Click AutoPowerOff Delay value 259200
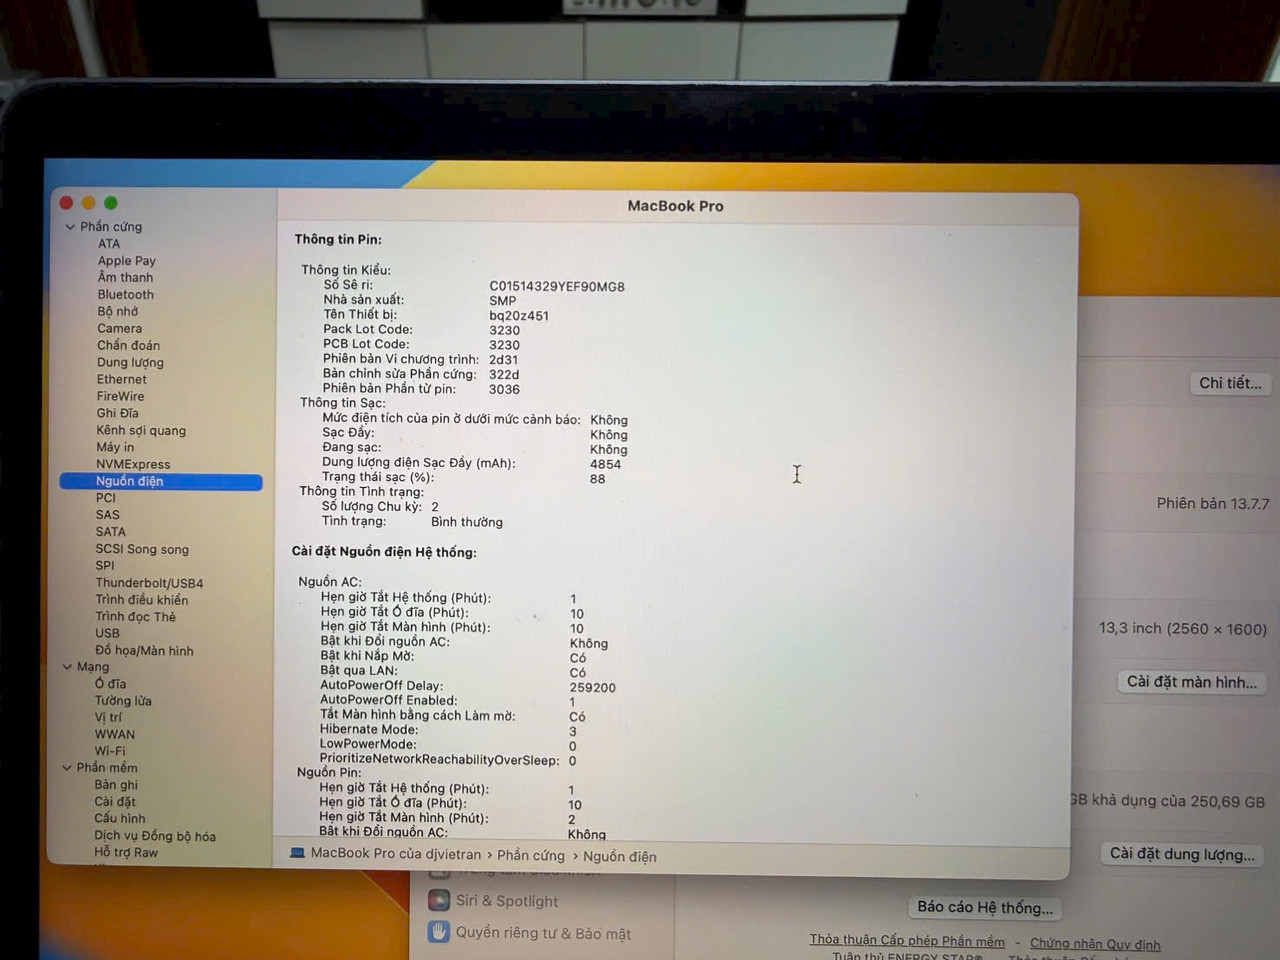This screenshot has width=1280, height=960. 592,688
